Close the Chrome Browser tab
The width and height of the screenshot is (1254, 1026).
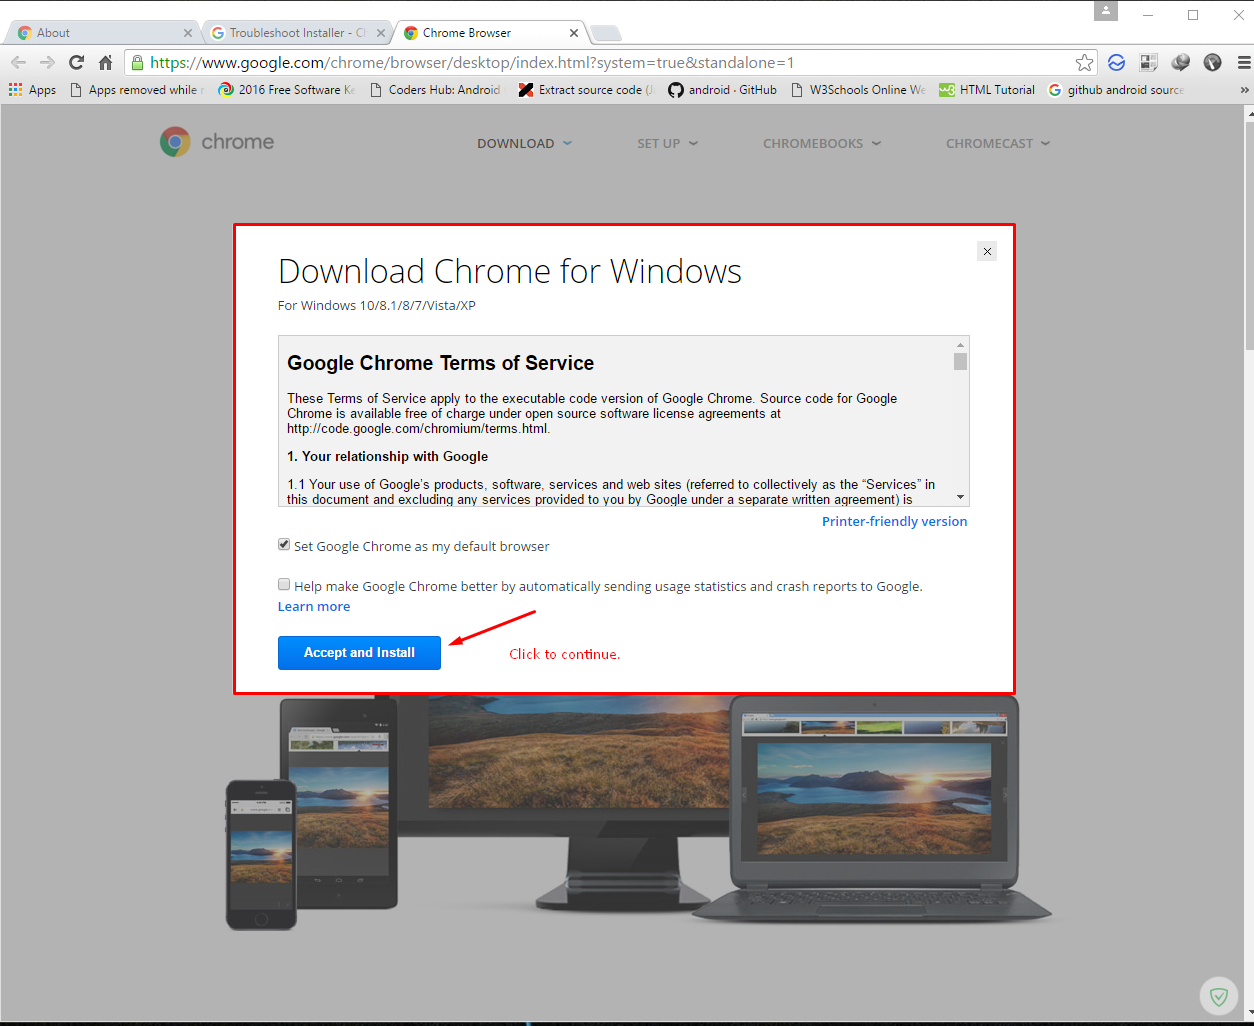click(x=574, y=33)
